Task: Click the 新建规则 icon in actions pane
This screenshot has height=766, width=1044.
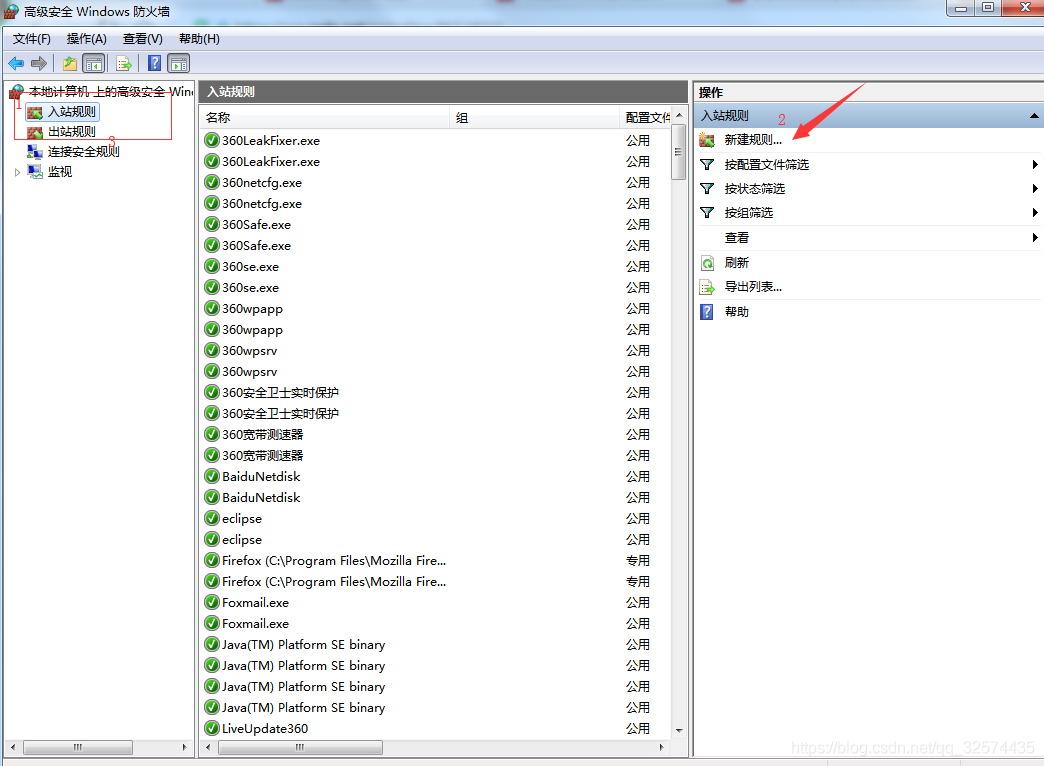Action: point(707,140)
